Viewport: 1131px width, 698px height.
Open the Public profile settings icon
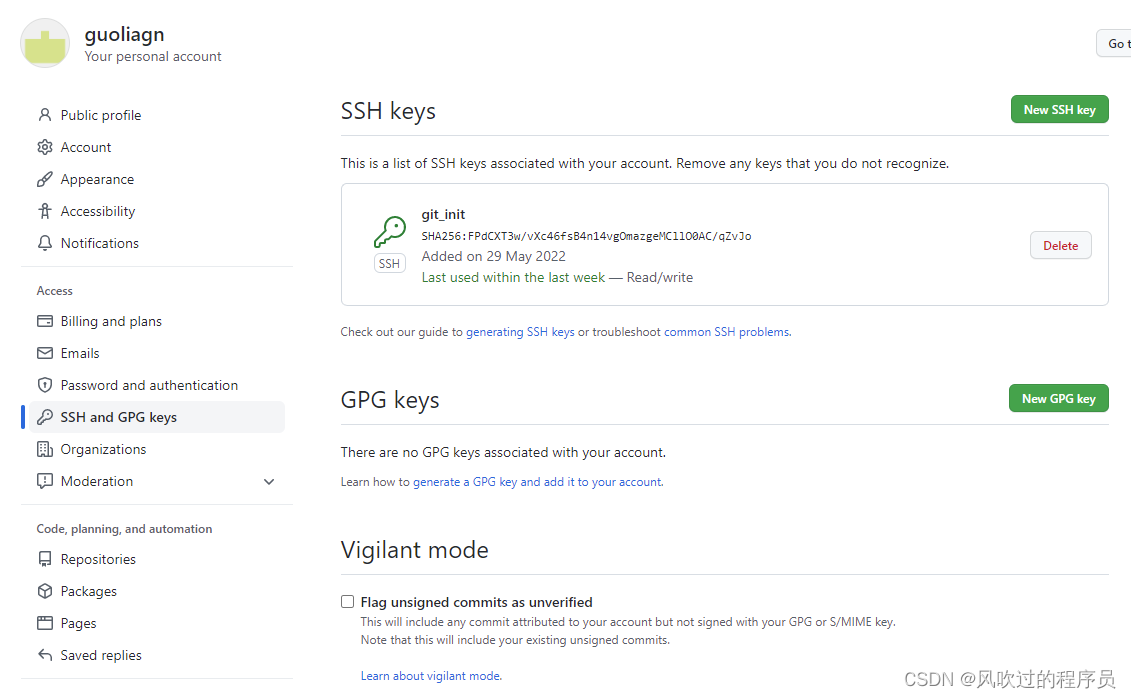(x=46, y=114)
